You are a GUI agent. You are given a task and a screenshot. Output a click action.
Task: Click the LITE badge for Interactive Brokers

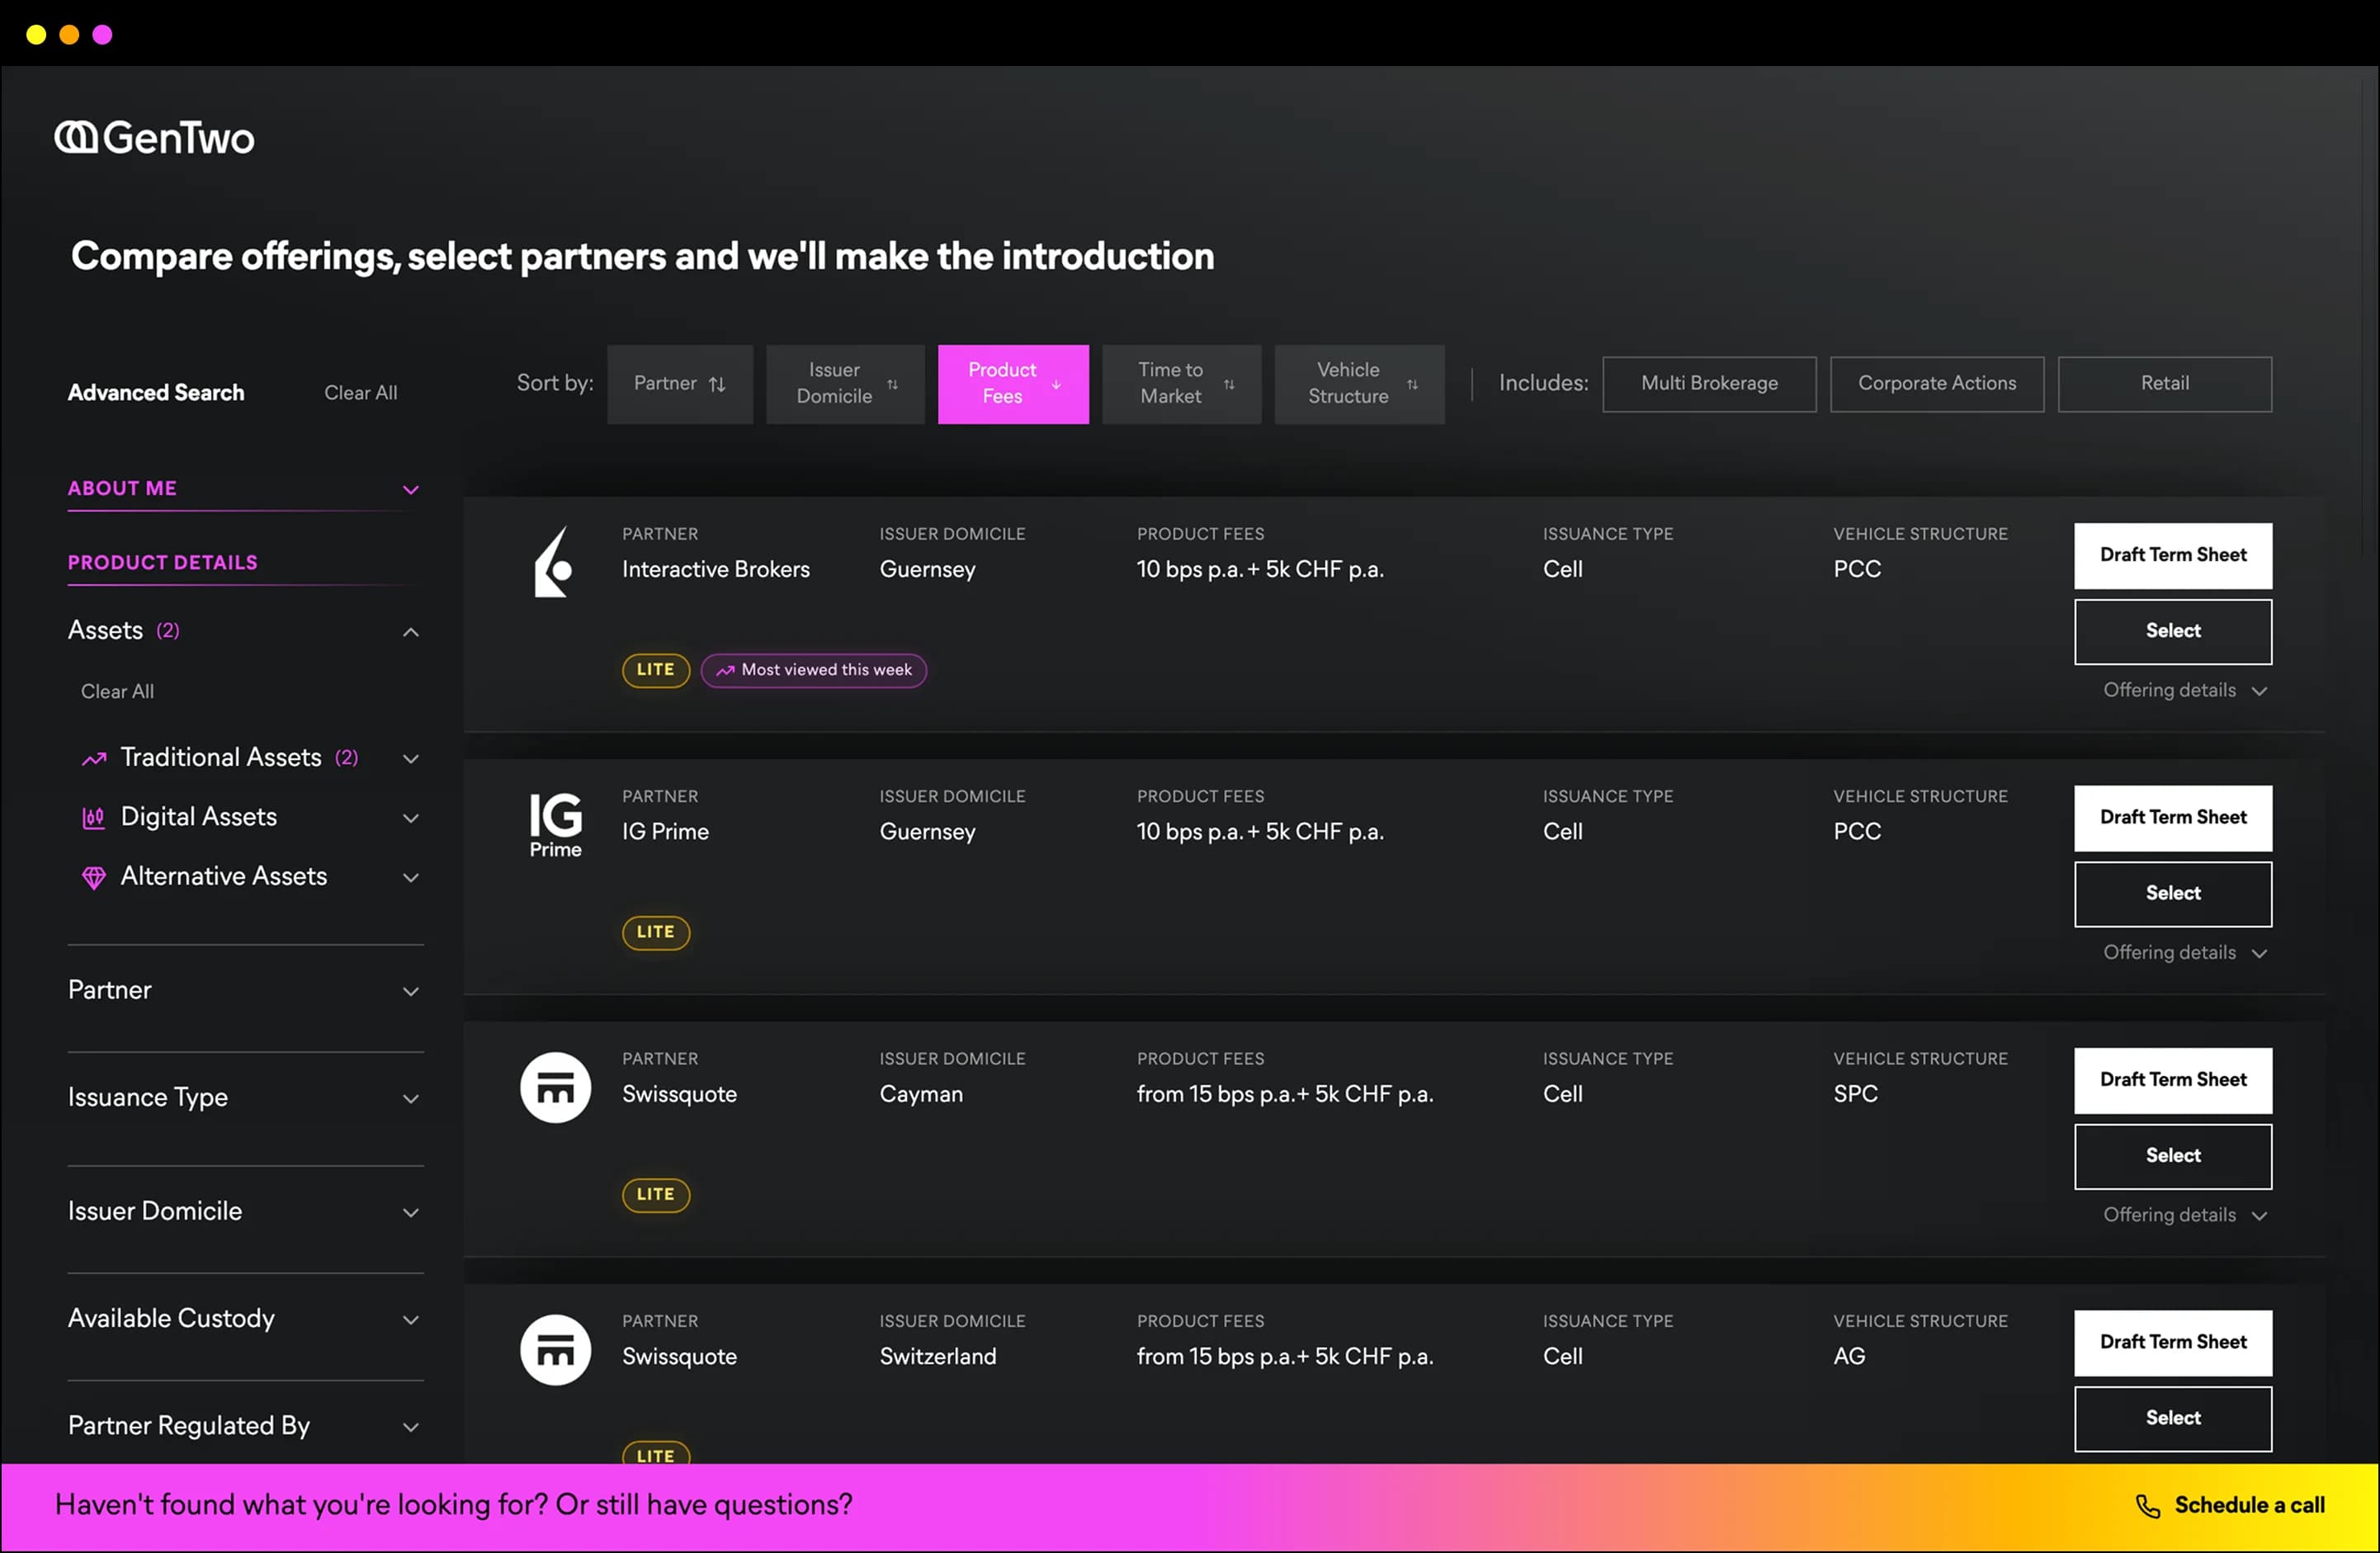(x=655, y=670)
